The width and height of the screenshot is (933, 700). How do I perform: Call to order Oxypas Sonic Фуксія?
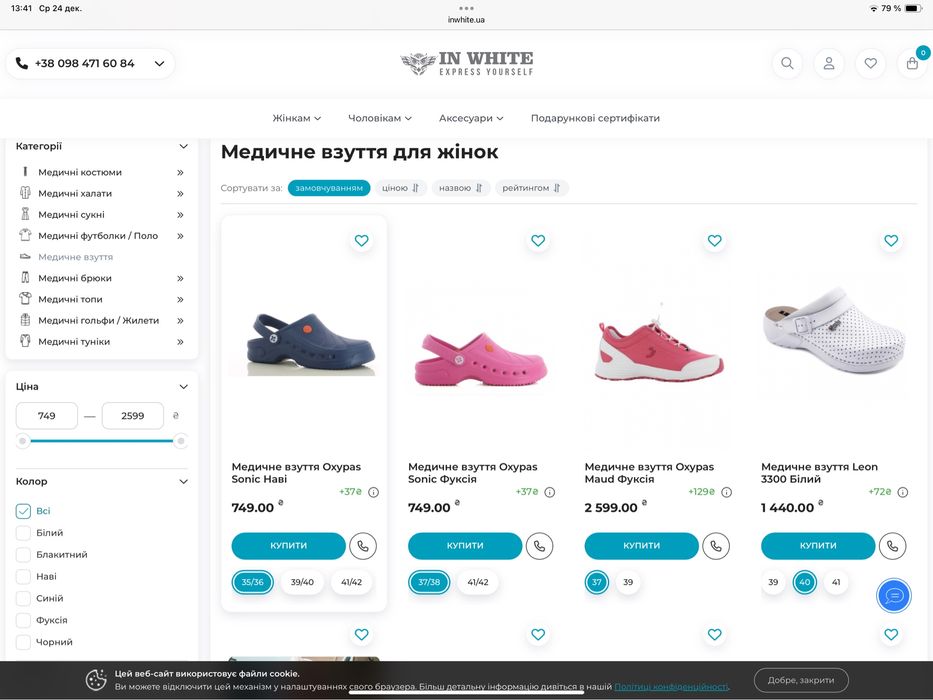tap(539, 546)
